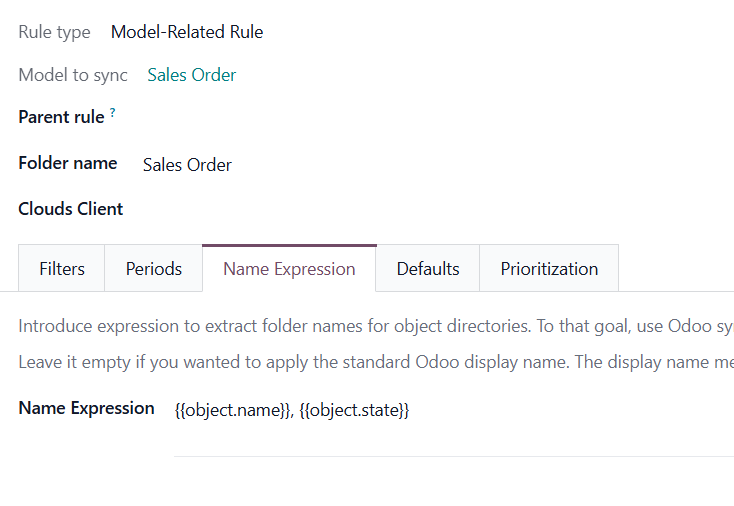This screenshot has width=734, height=506.
Task: Click the Model-Related Rule type value
Action: 187,32
